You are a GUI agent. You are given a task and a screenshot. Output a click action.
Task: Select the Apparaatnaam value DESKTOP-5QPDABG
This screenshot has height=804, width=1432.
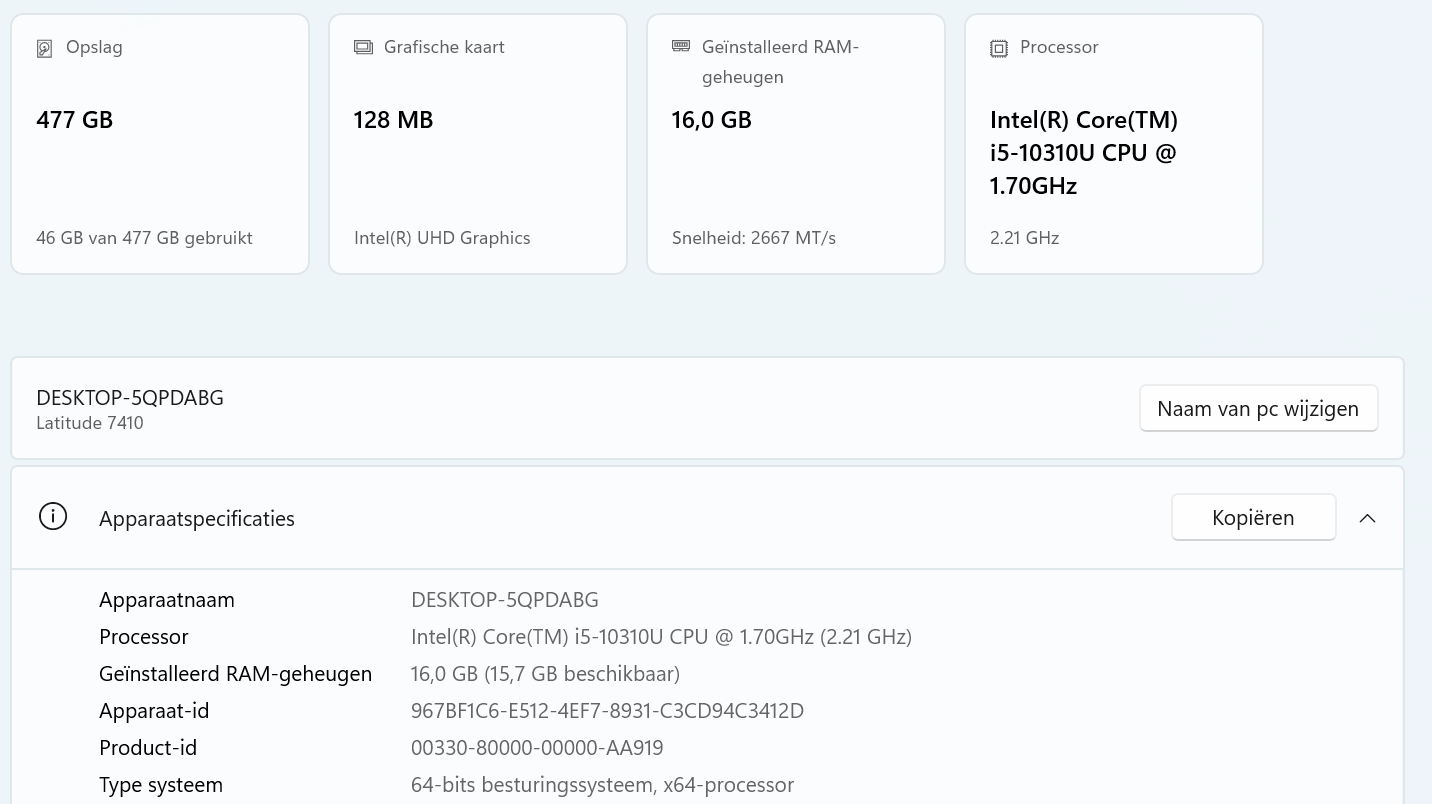tap(505, 600)
